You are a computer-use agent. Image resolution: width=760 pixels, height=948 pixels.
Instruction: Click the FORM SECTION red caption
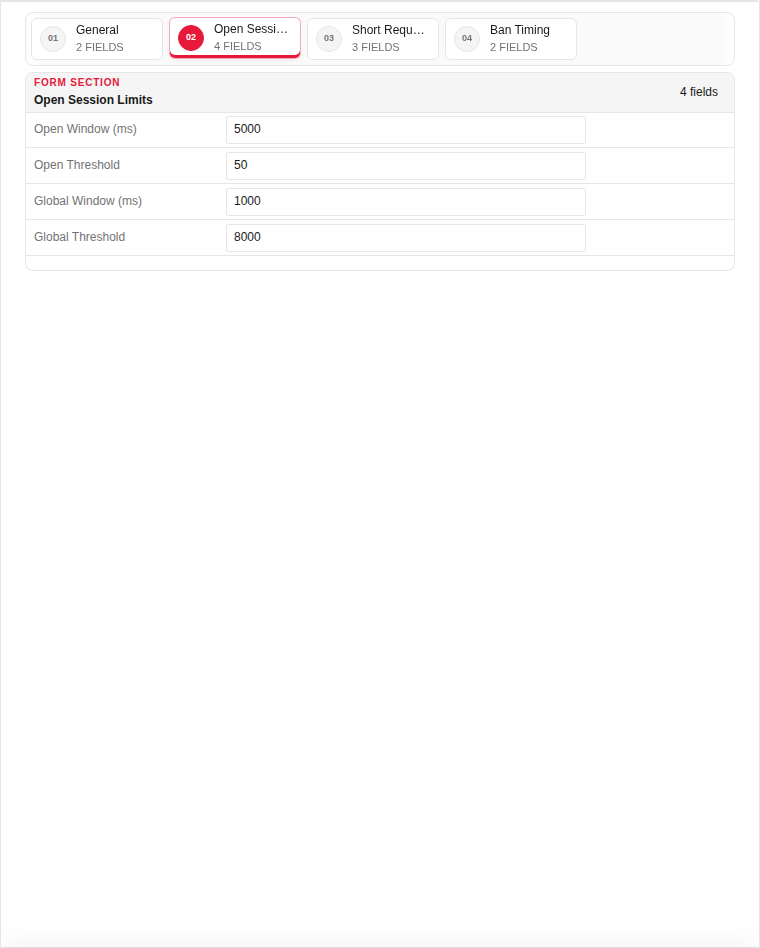[77, 82]
